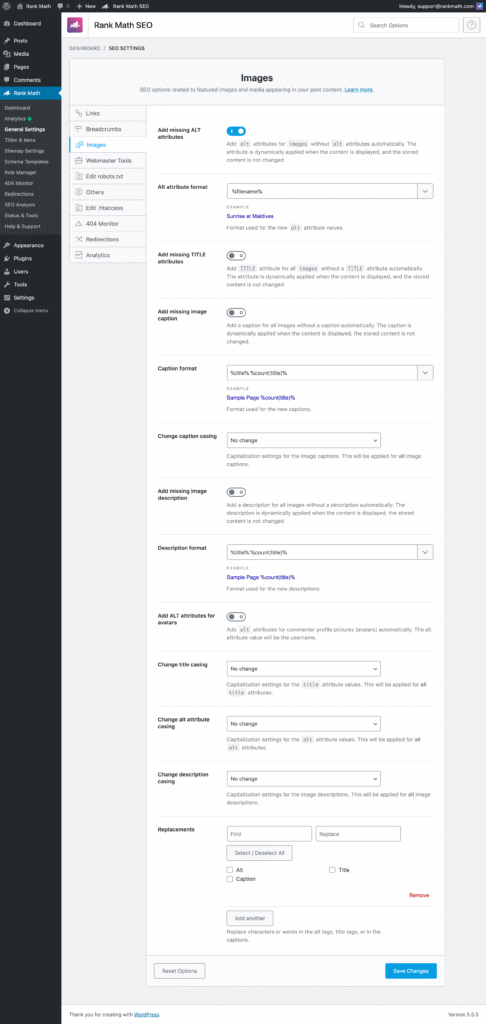Open the Edit robots.txt tab

[x=108, y=176]
